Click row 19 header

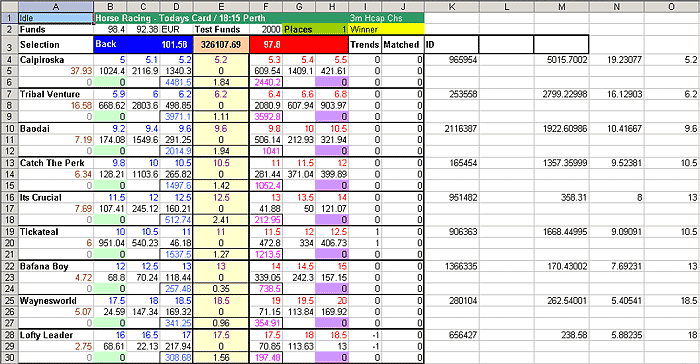pos(9,232)
